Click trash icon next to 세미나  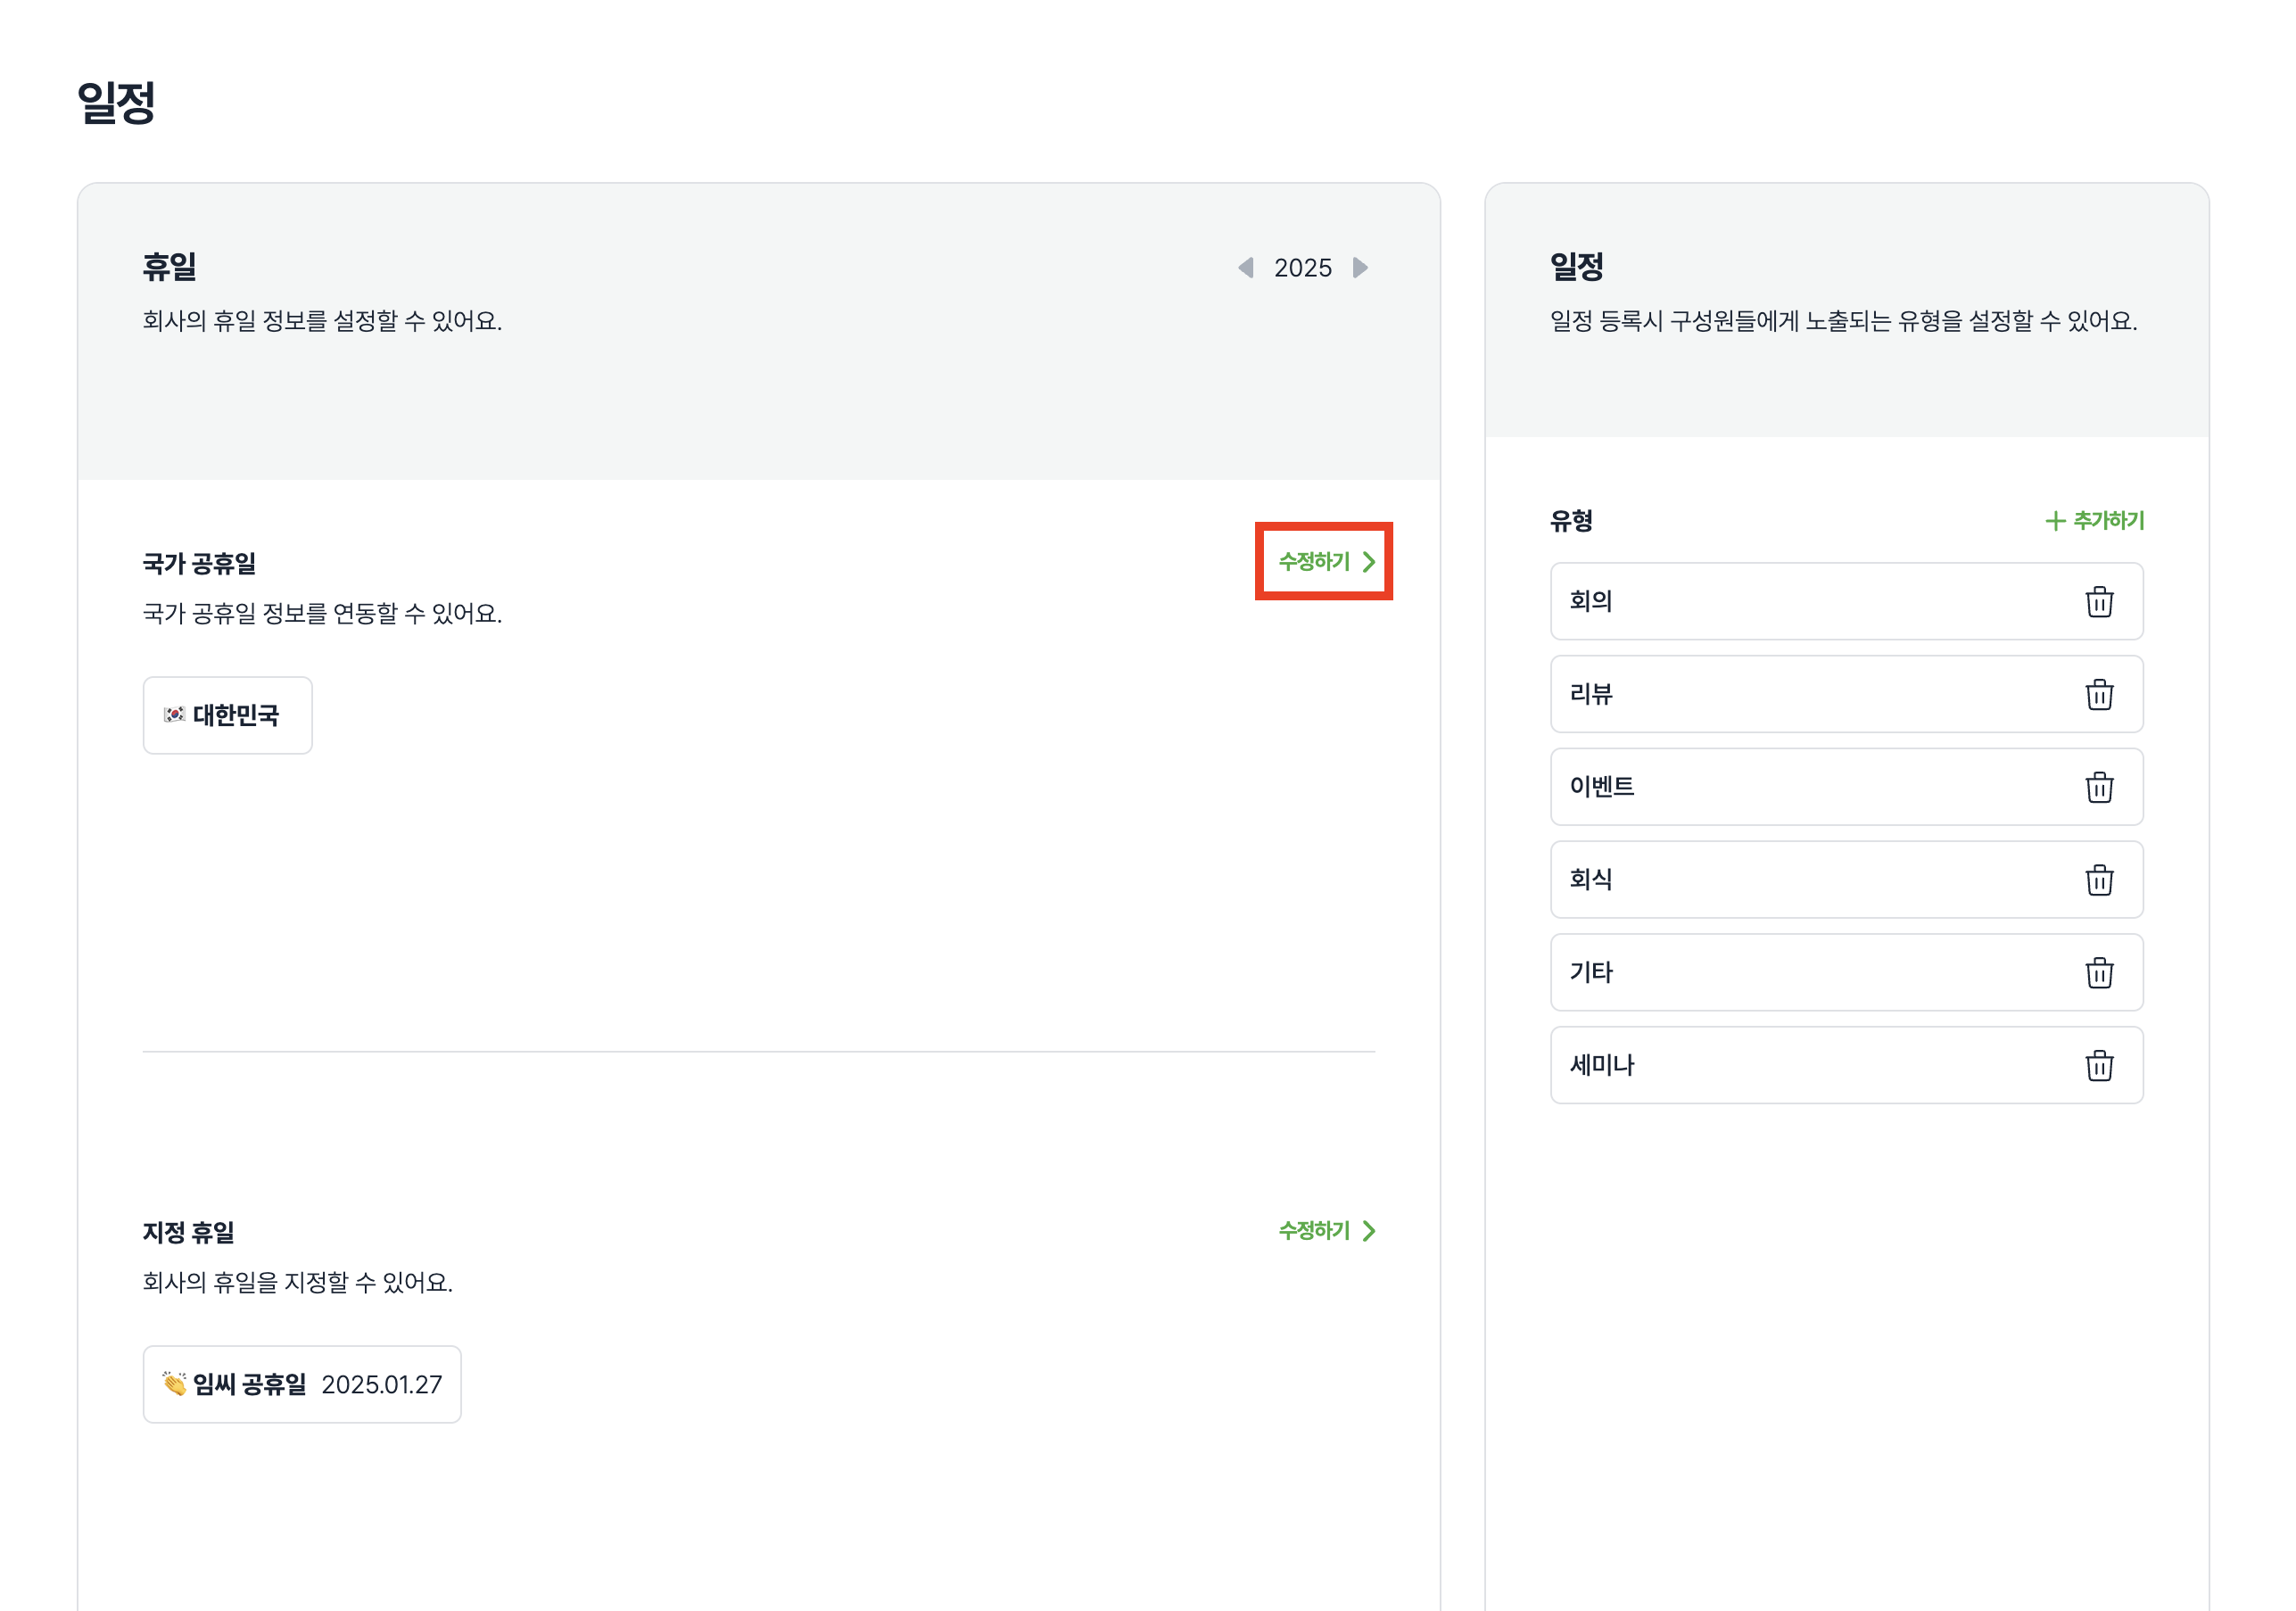[2098, 1066]
